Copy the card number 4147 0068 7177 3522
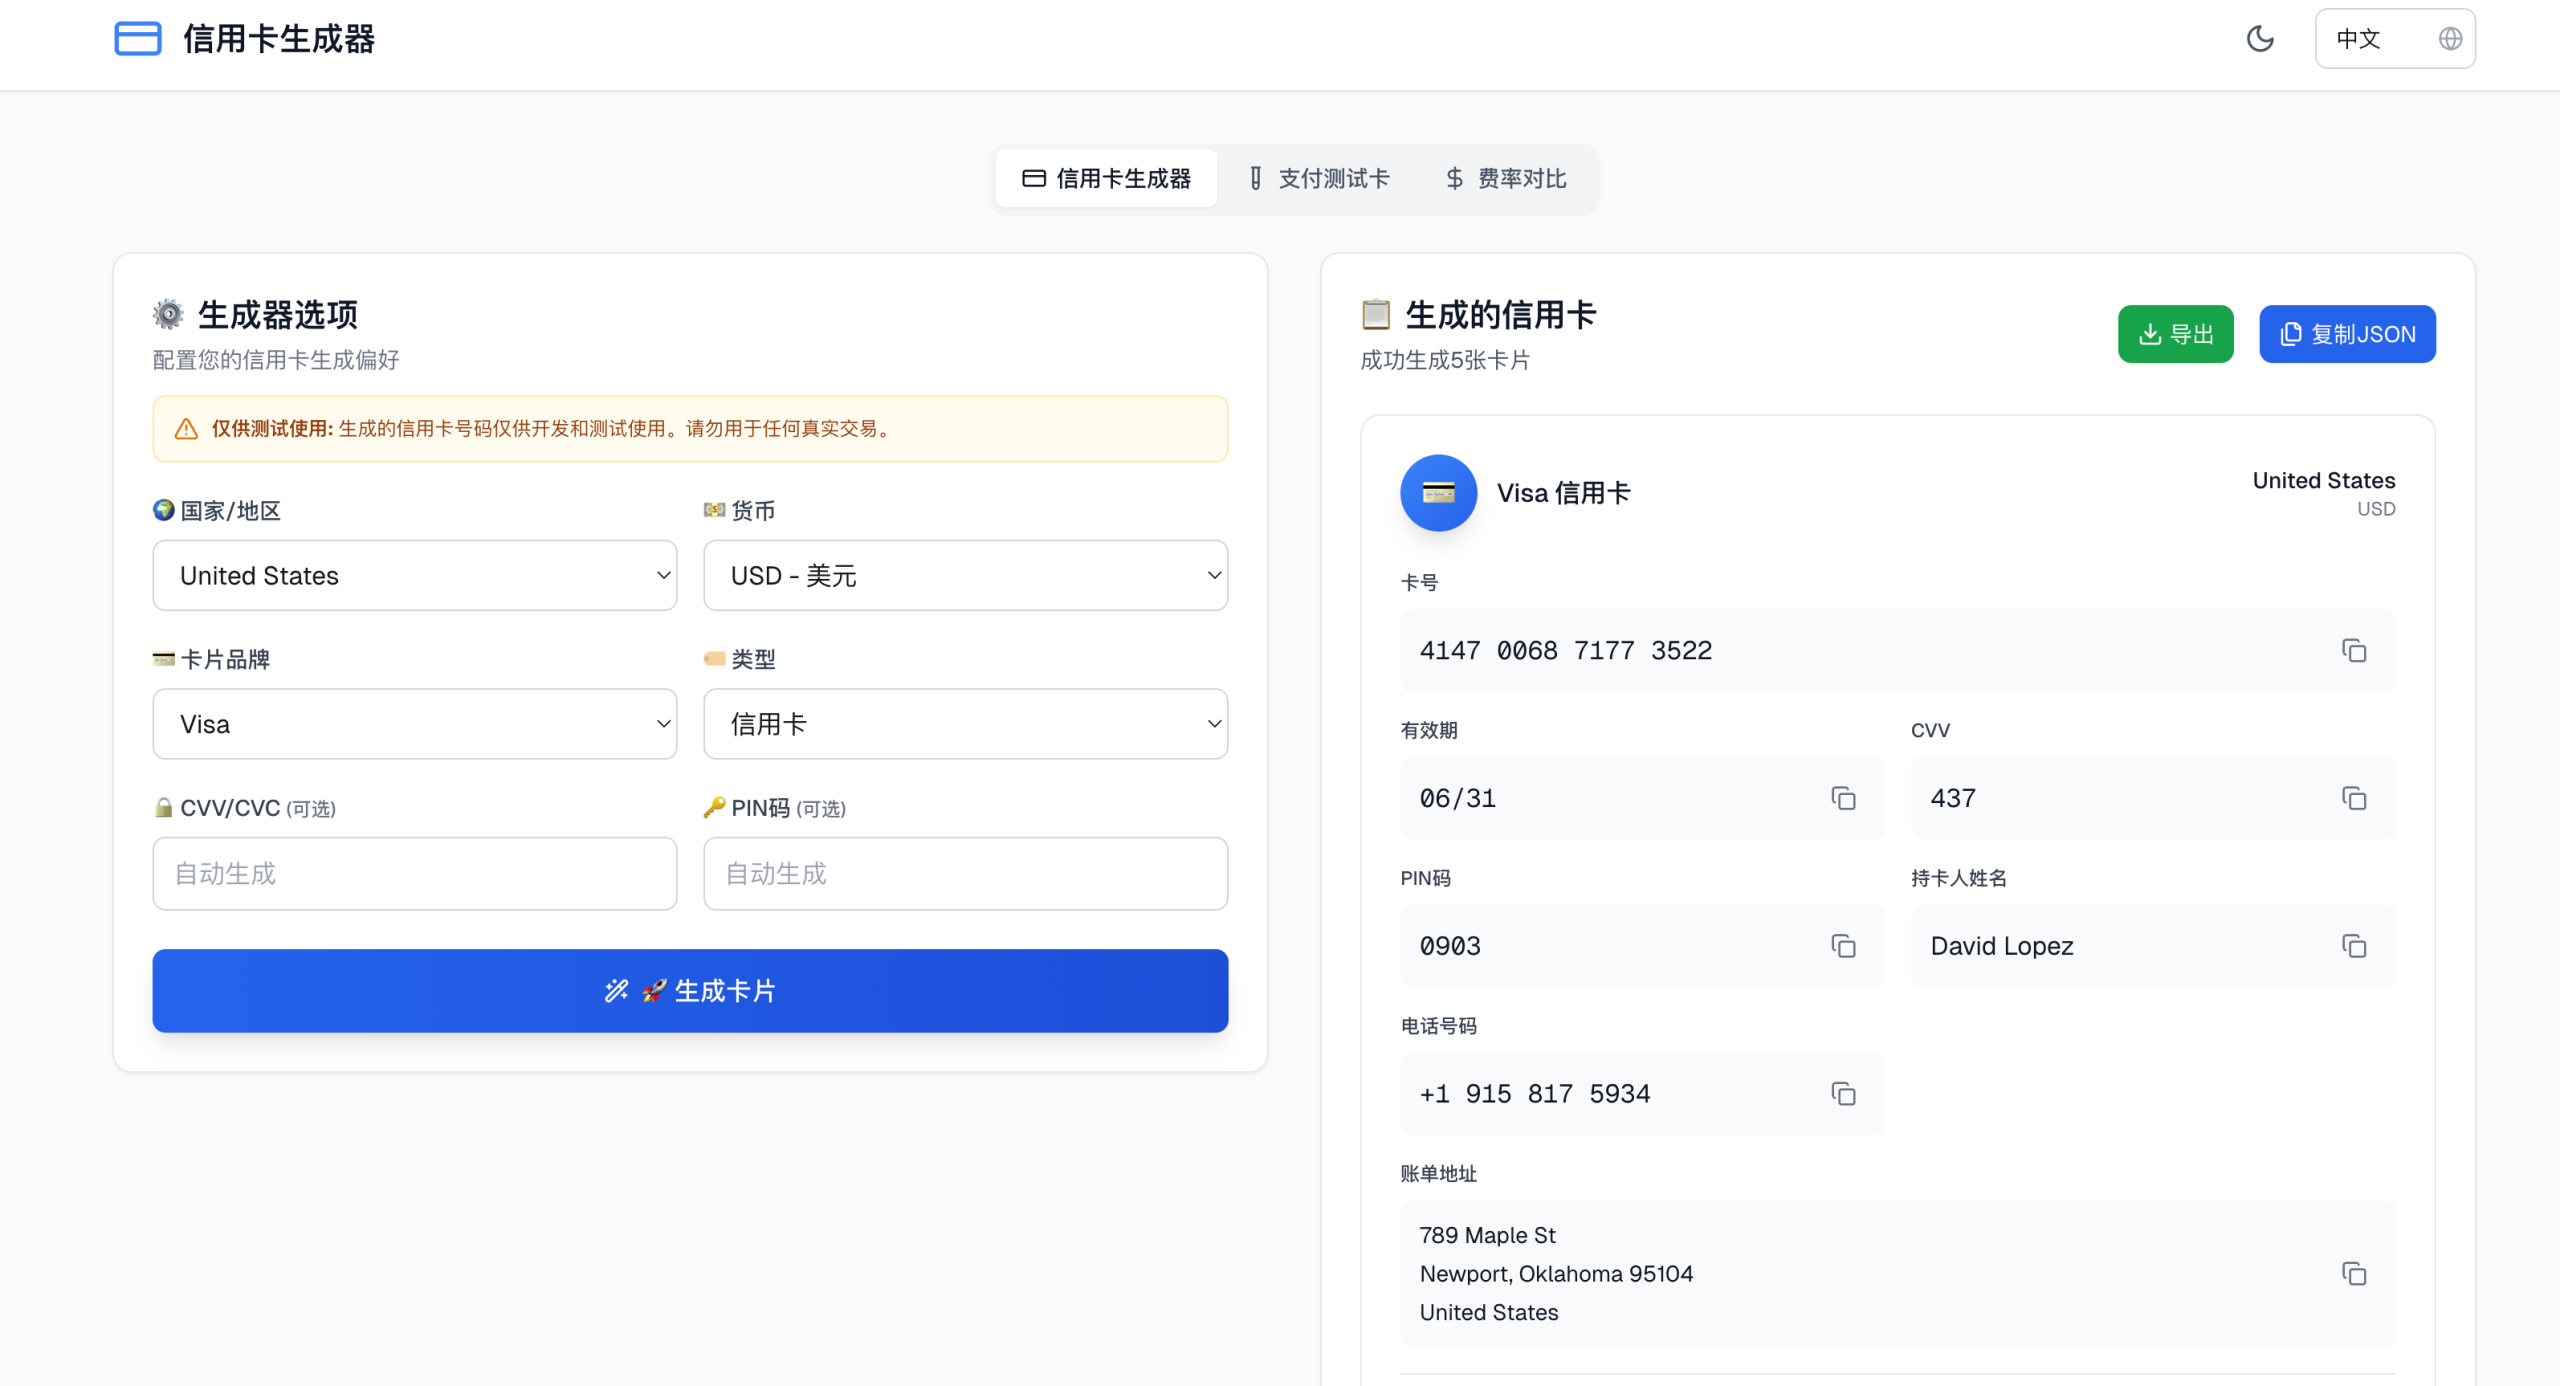The width and height of the screenshot is (2560, 1386). [x=2353, y=651]
